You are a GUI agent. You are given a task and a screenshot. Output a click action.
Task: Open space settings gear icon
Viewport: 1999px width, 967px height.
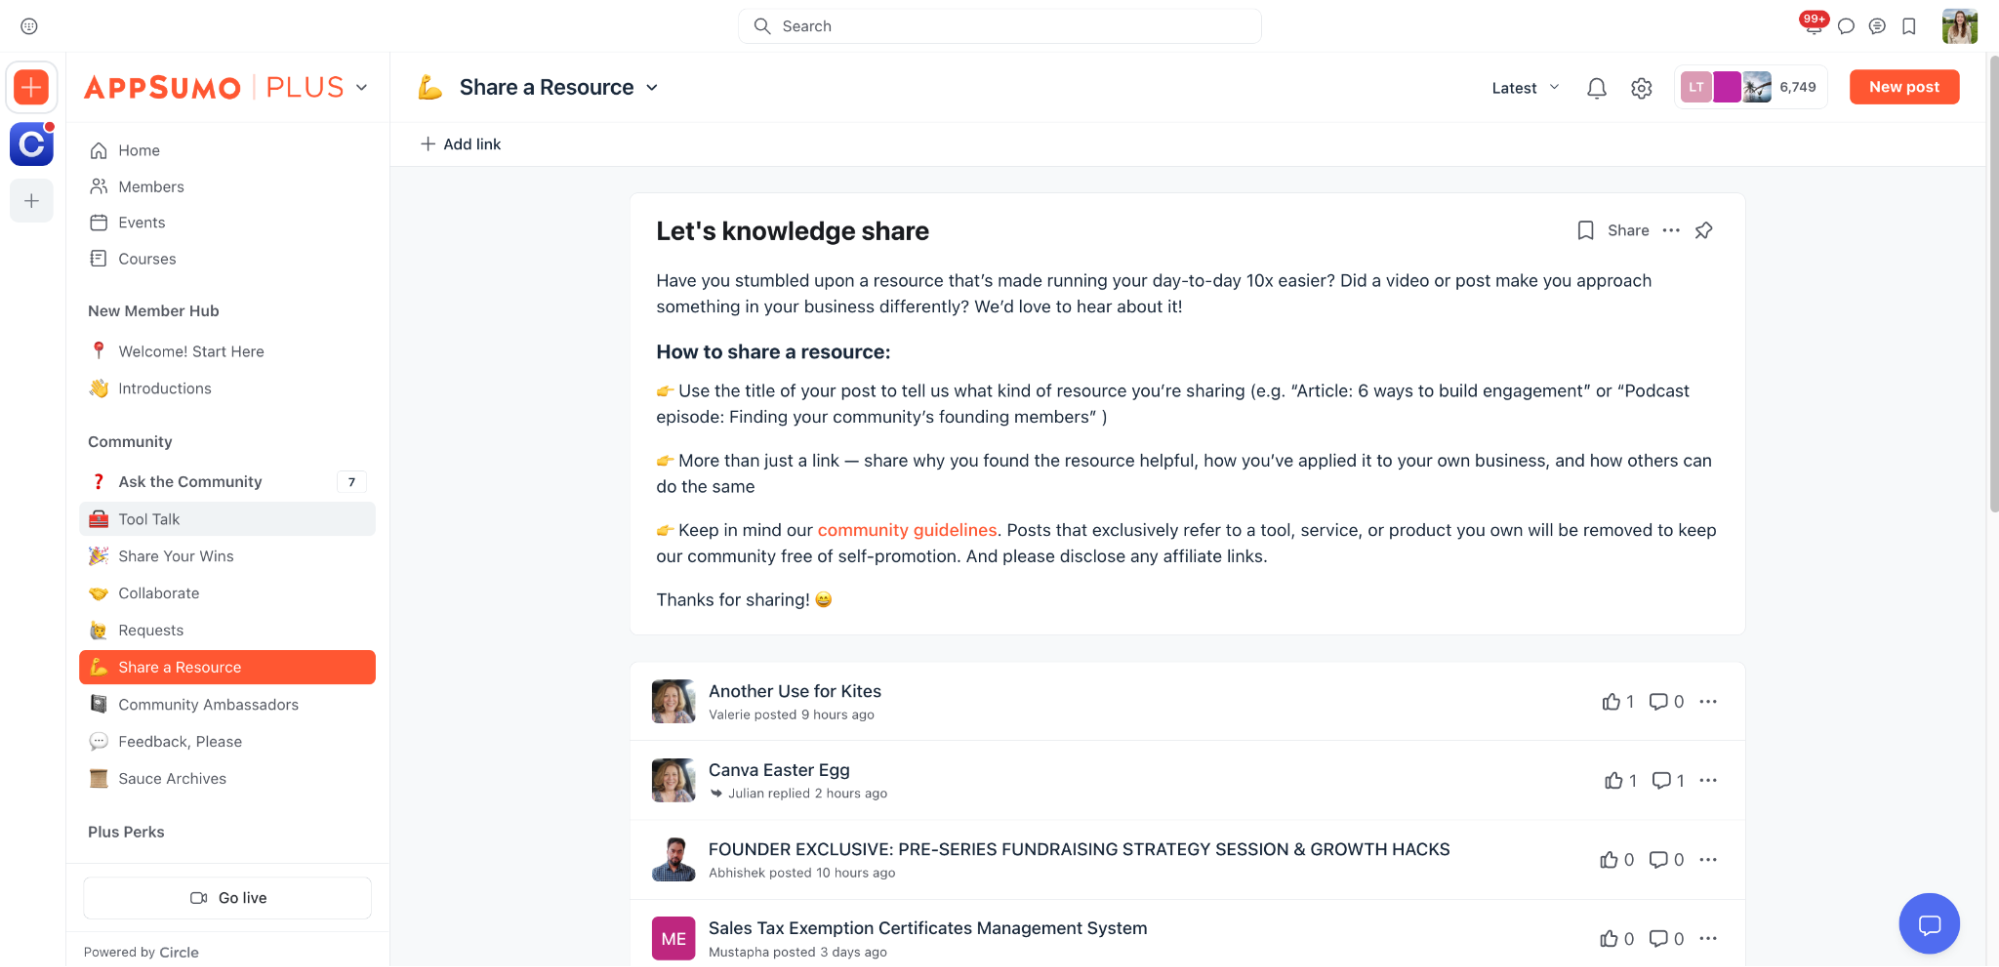[x=1641, y=88]
